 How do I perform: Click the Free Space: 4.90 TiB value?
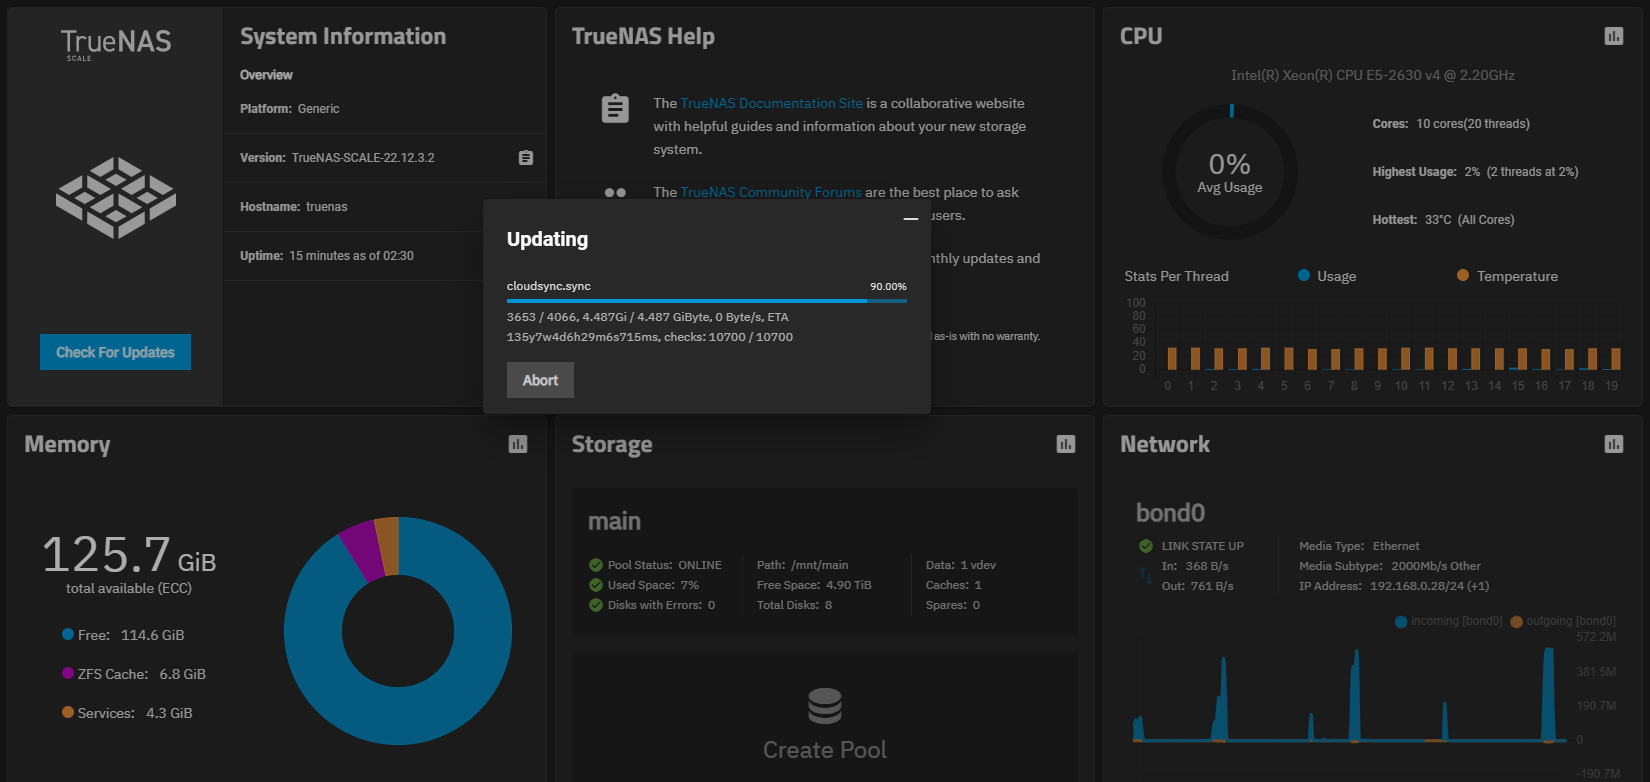[814, 585]
